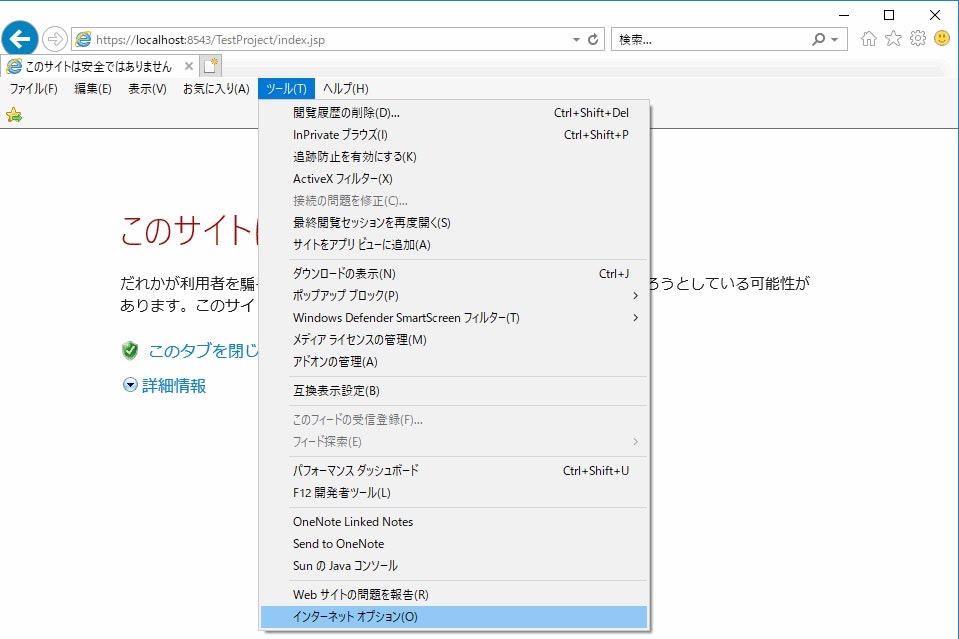
Task: Click the smiley feedback icon
Action: click(942, 39)
